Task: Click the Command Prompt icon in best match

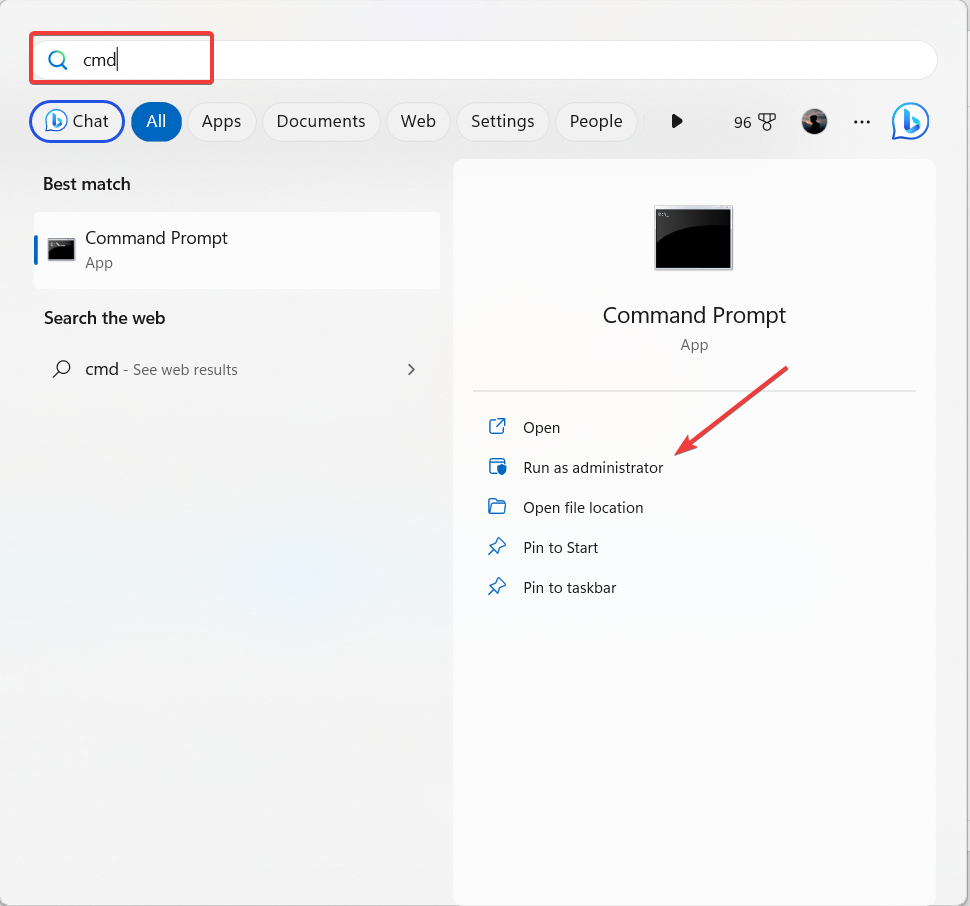Action: [x=61, y=249]
